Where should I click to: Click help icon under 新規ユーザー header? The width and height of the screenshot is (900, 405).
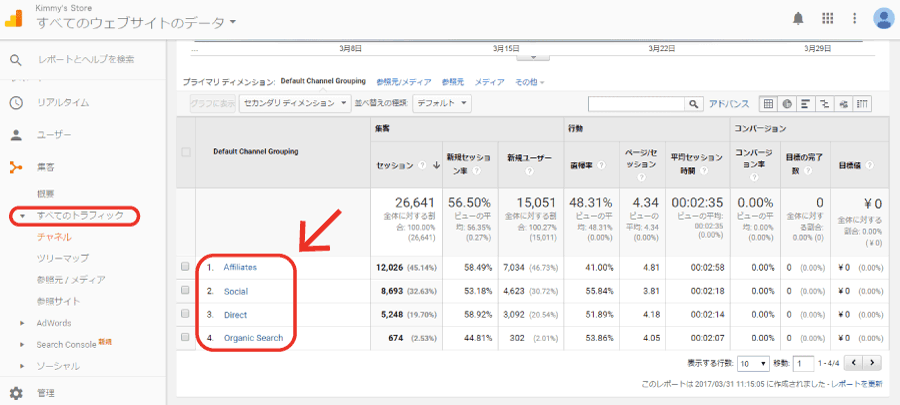(529, 171)
